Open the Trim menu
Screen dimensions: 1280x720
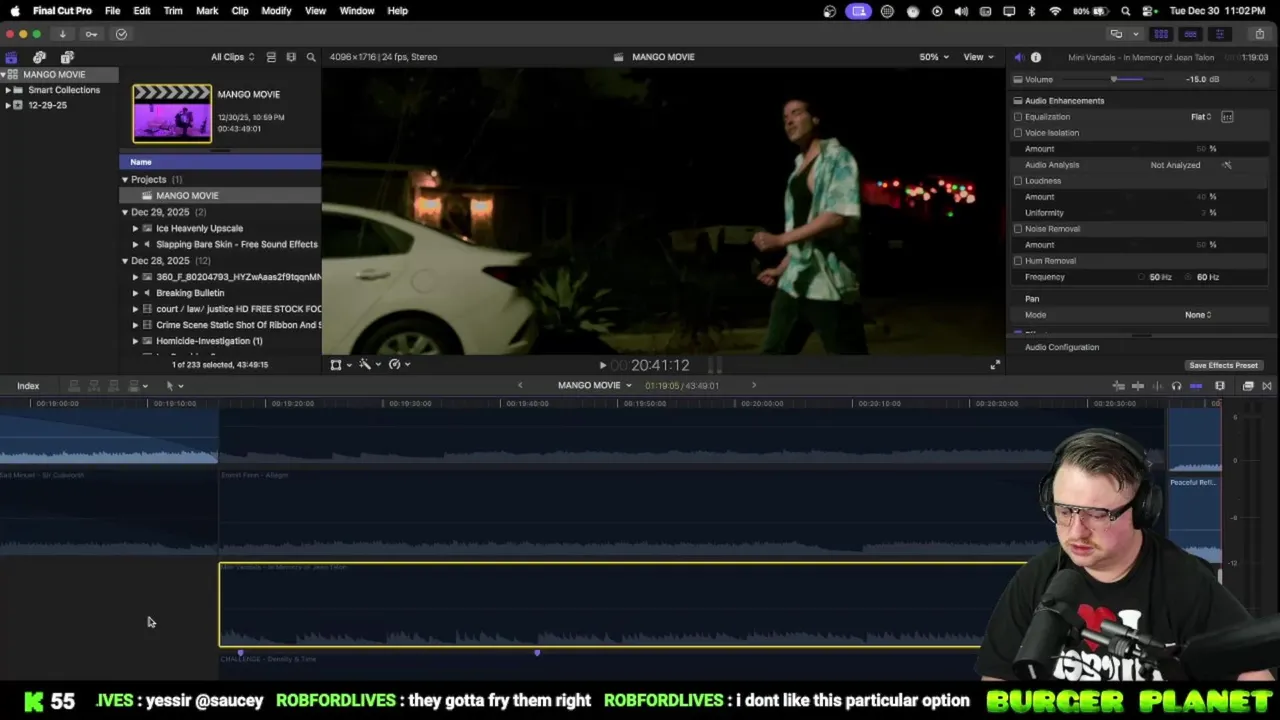click(x=173, y=11)
